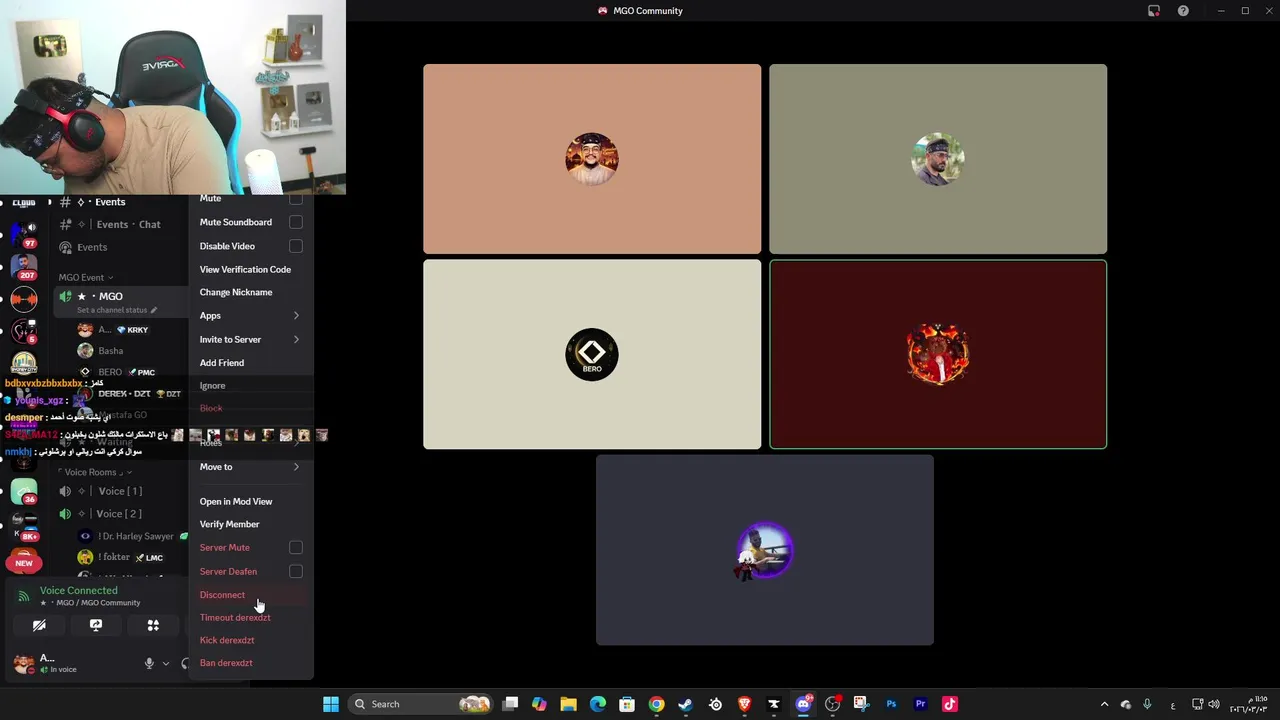
Task: Open Premiere Pro from the taskbar
Action: tap(921, 704)
